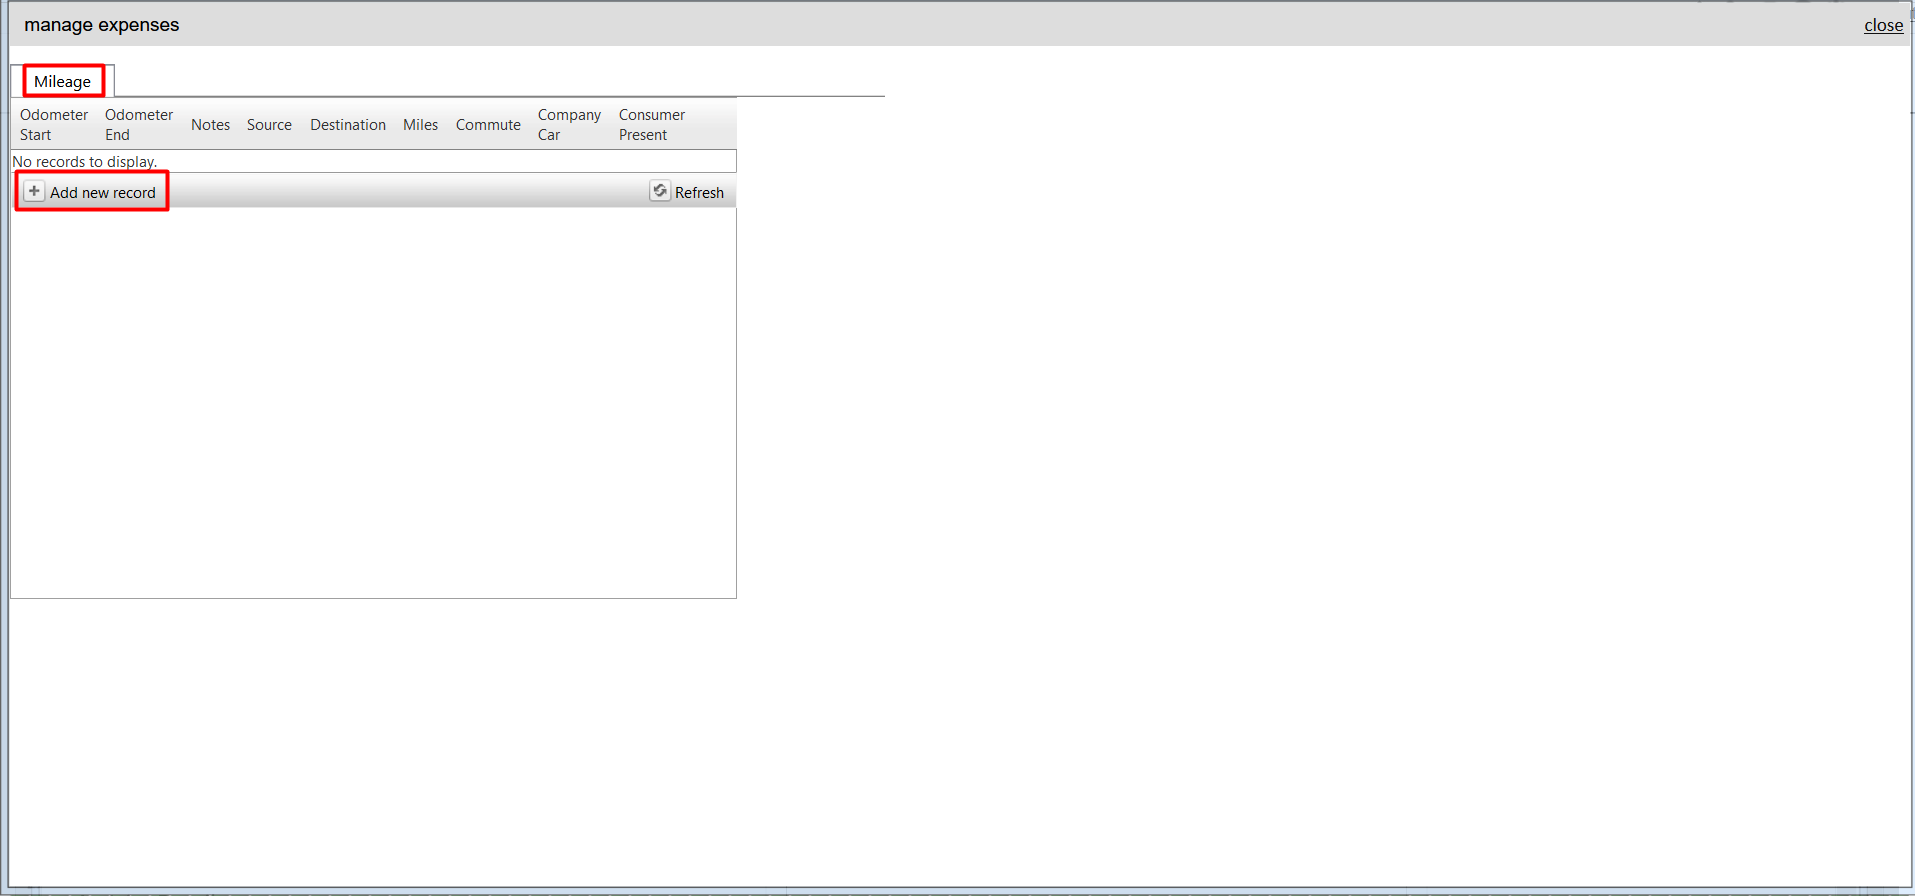This screenshot has width=1915, height=896.
Task: Click the Miles column header
Action: coord(421,125)
